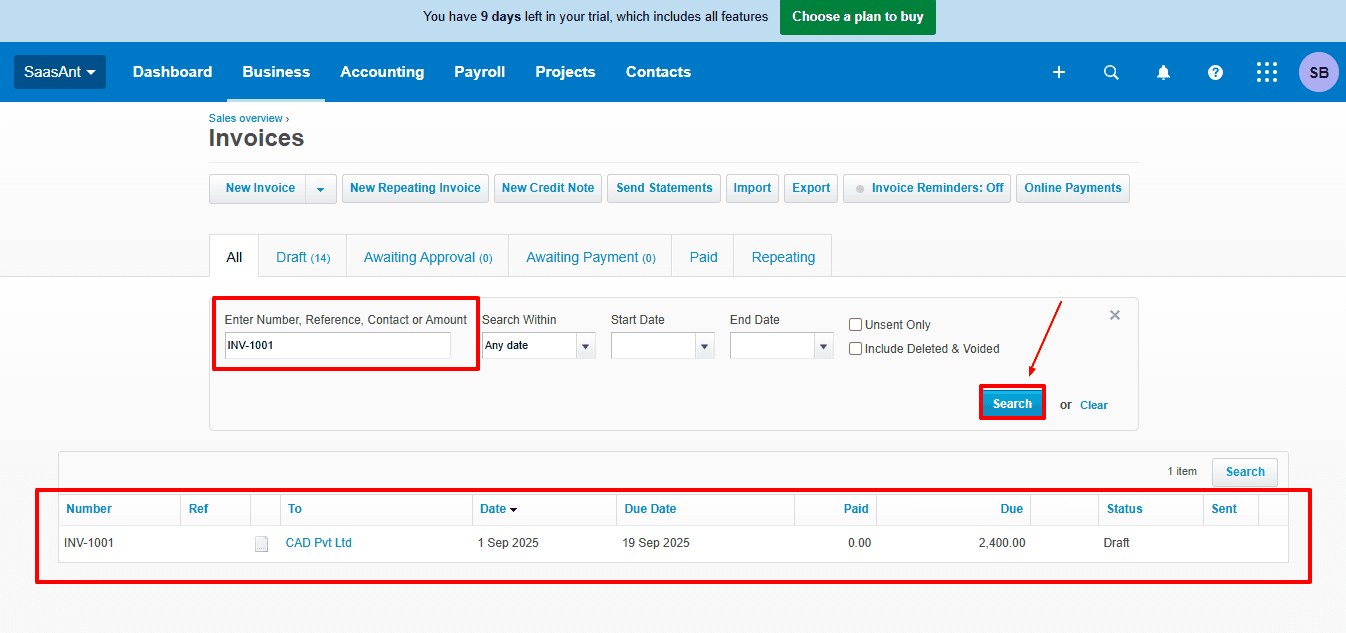The image size is (1346, 633).
Task: Click the document icon in INV-1001 row
Action: pyautogui.click(x=262, y=544)
